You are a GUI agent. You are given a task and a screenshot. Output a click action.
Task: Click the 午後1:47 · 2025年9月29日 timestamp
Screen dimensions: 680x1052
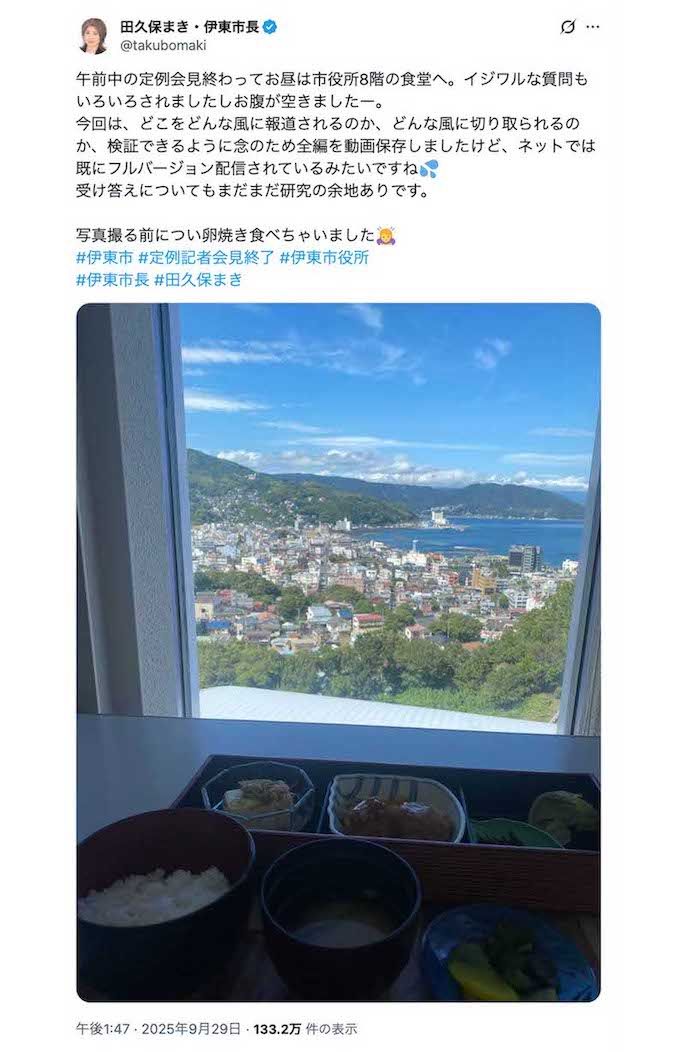(158, 1029)
